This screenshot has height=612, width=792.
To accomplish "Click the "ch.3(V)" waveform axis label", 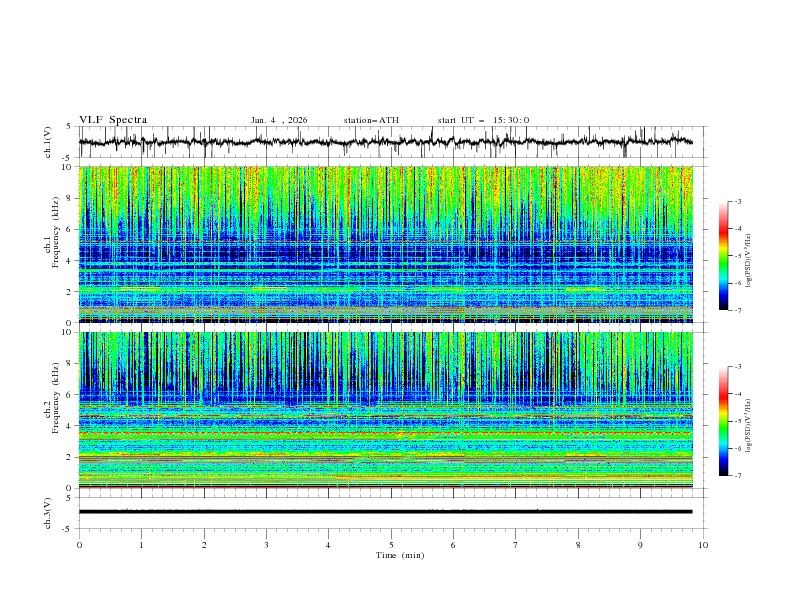I will pyautogui.click(x=48, y=513).
